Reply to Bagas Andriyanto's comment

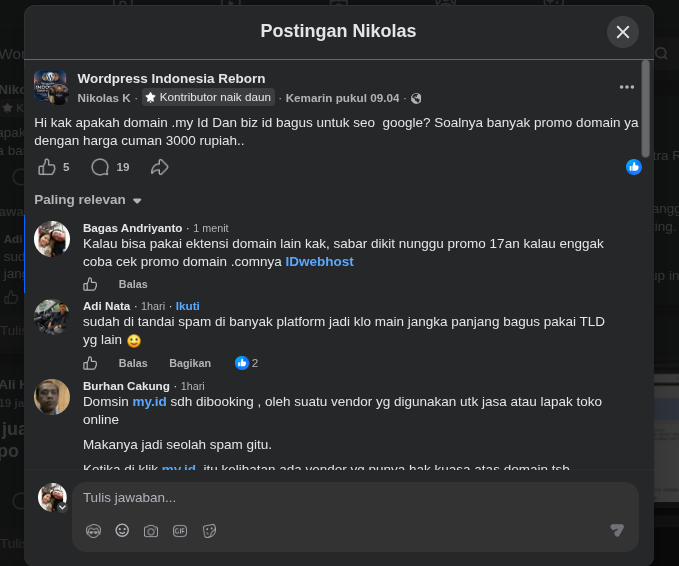point(133,284)
